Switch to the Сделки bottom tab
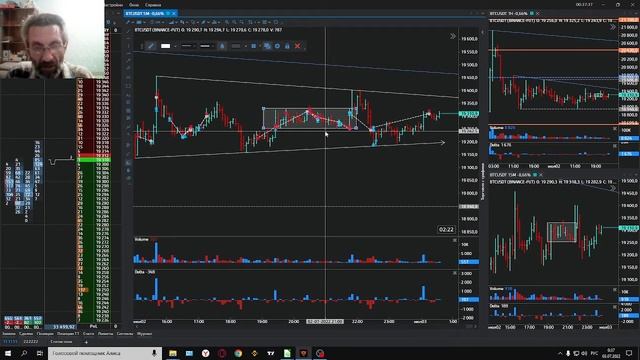Image resolution: width=640 pixels, height=360 pixels. pos(26,334)
